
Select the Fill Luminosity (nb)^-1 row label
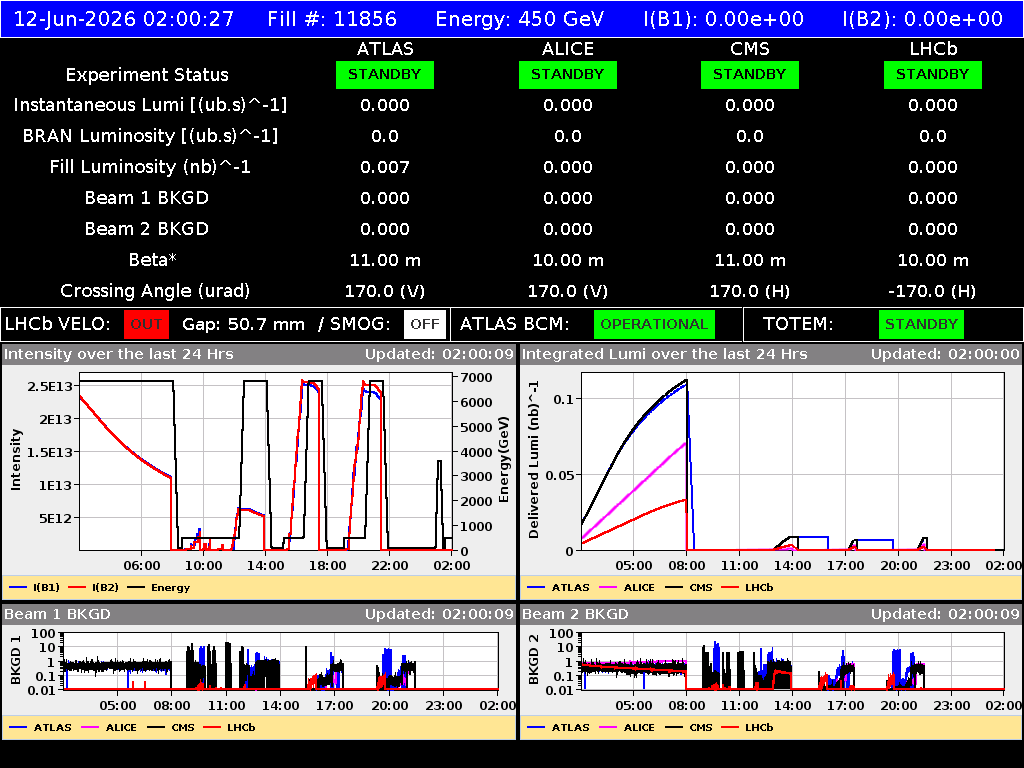(150, 167)
